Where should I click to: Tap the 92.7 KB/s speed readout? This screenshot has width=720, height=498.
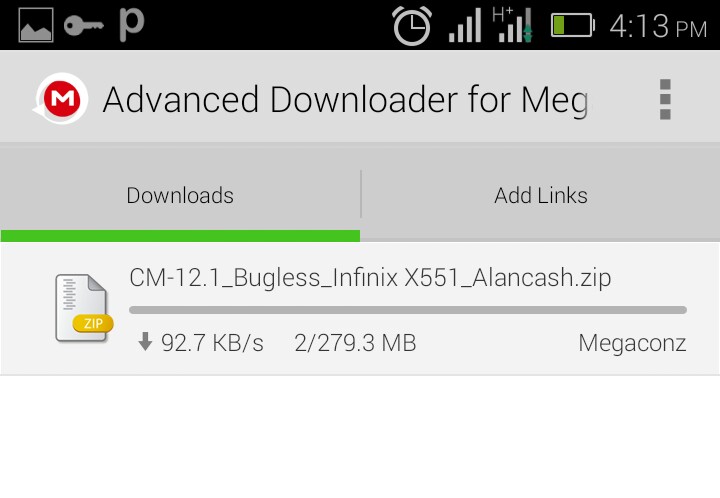tap(212, 343)
